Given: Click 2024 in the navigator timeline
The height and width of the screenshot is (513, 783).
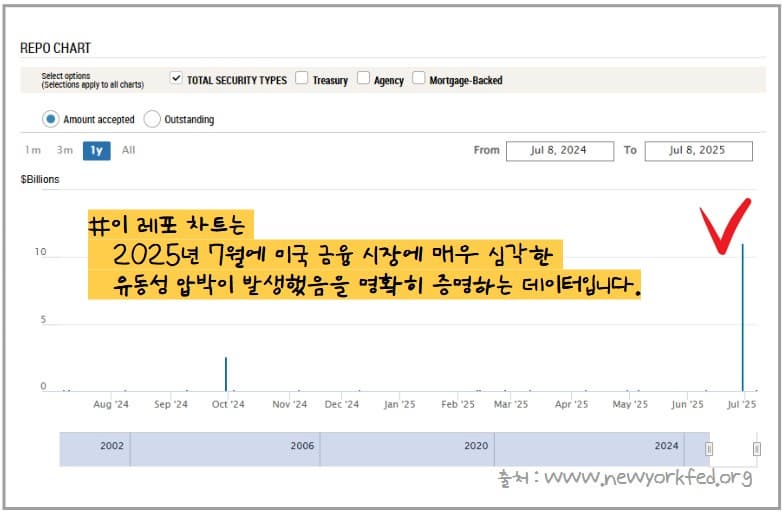Looking at the screenshot, I should point(666,446).
